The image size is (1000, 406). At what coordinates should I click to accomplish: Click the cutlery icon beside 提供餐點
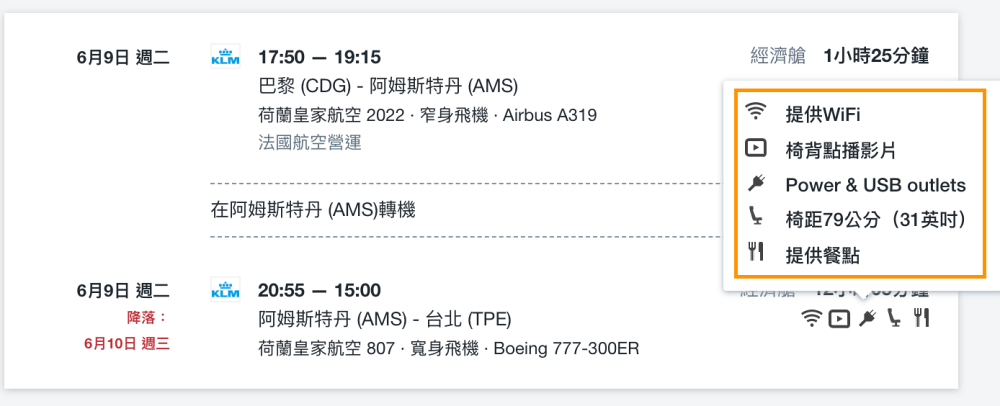coord(756,252)
